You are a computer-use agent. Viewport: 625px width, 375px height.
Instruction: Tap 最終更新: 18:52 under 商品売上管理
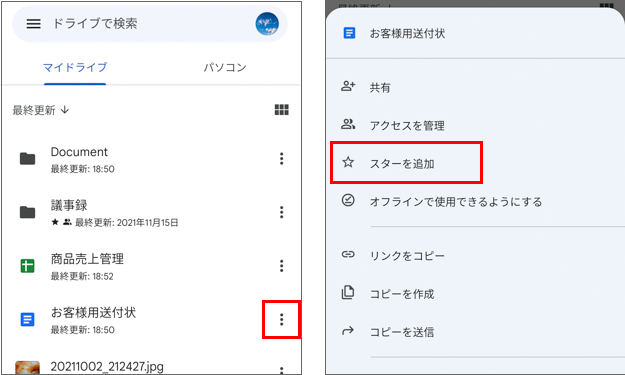(x=82, y=276)
